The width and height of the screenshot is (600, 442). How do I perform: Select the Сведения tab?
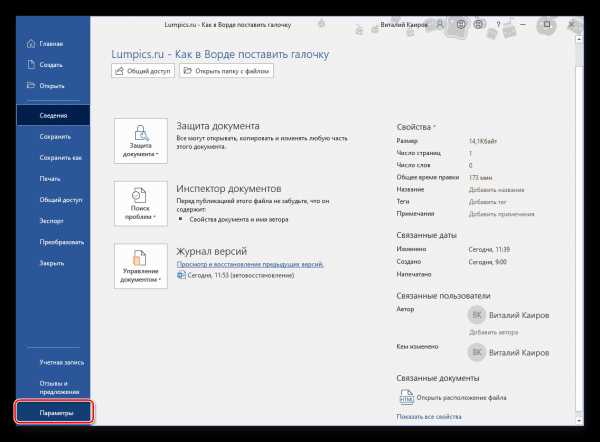53,115
